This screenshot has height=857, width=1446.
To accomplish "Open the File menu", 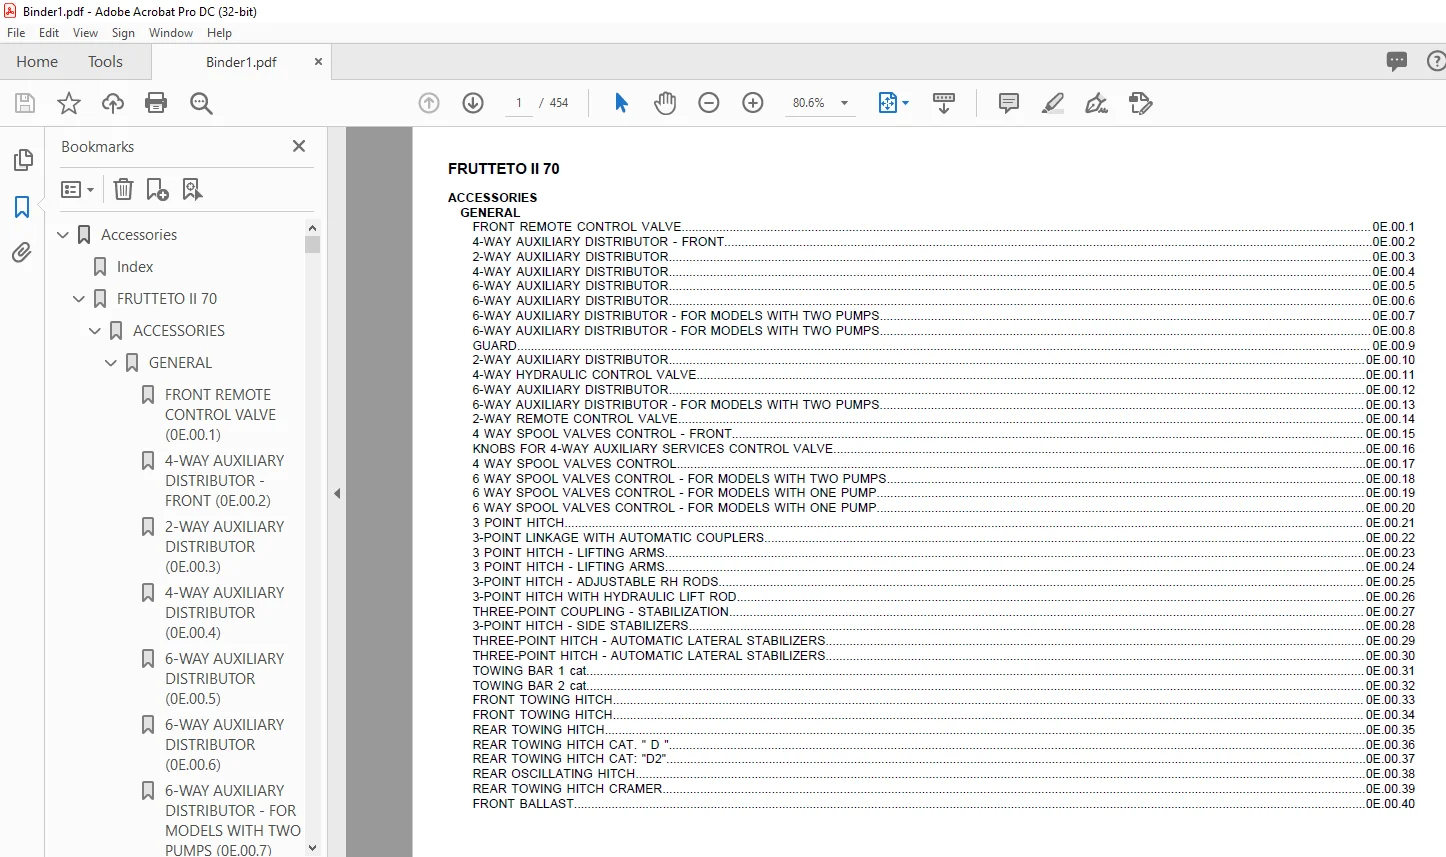I will 16,33.
